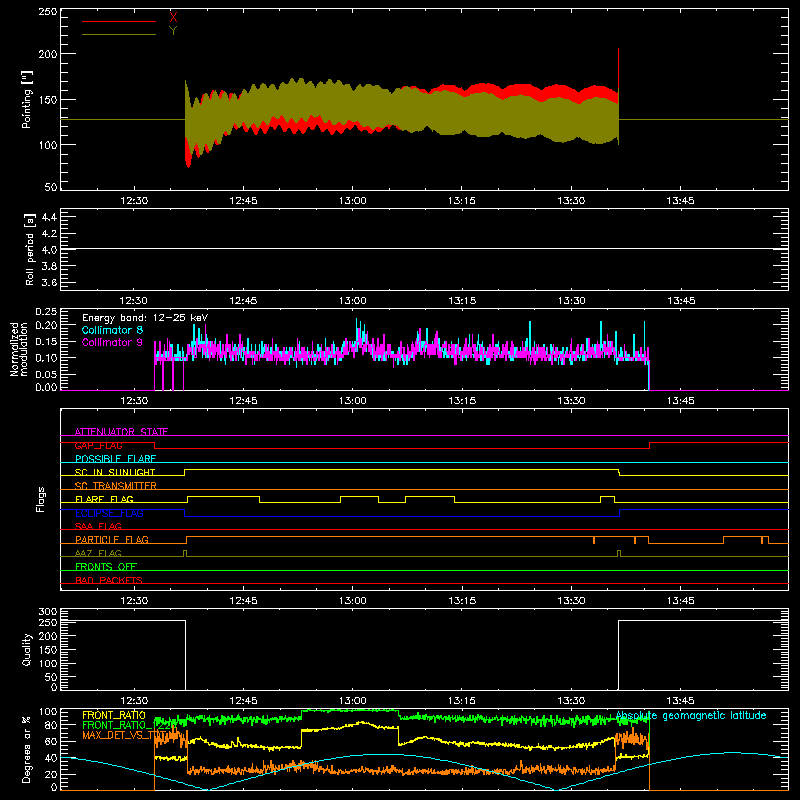Click the ATTENUATOR_STATE flag label
Viewport: 800px width, 800px height.
[121, 432]
